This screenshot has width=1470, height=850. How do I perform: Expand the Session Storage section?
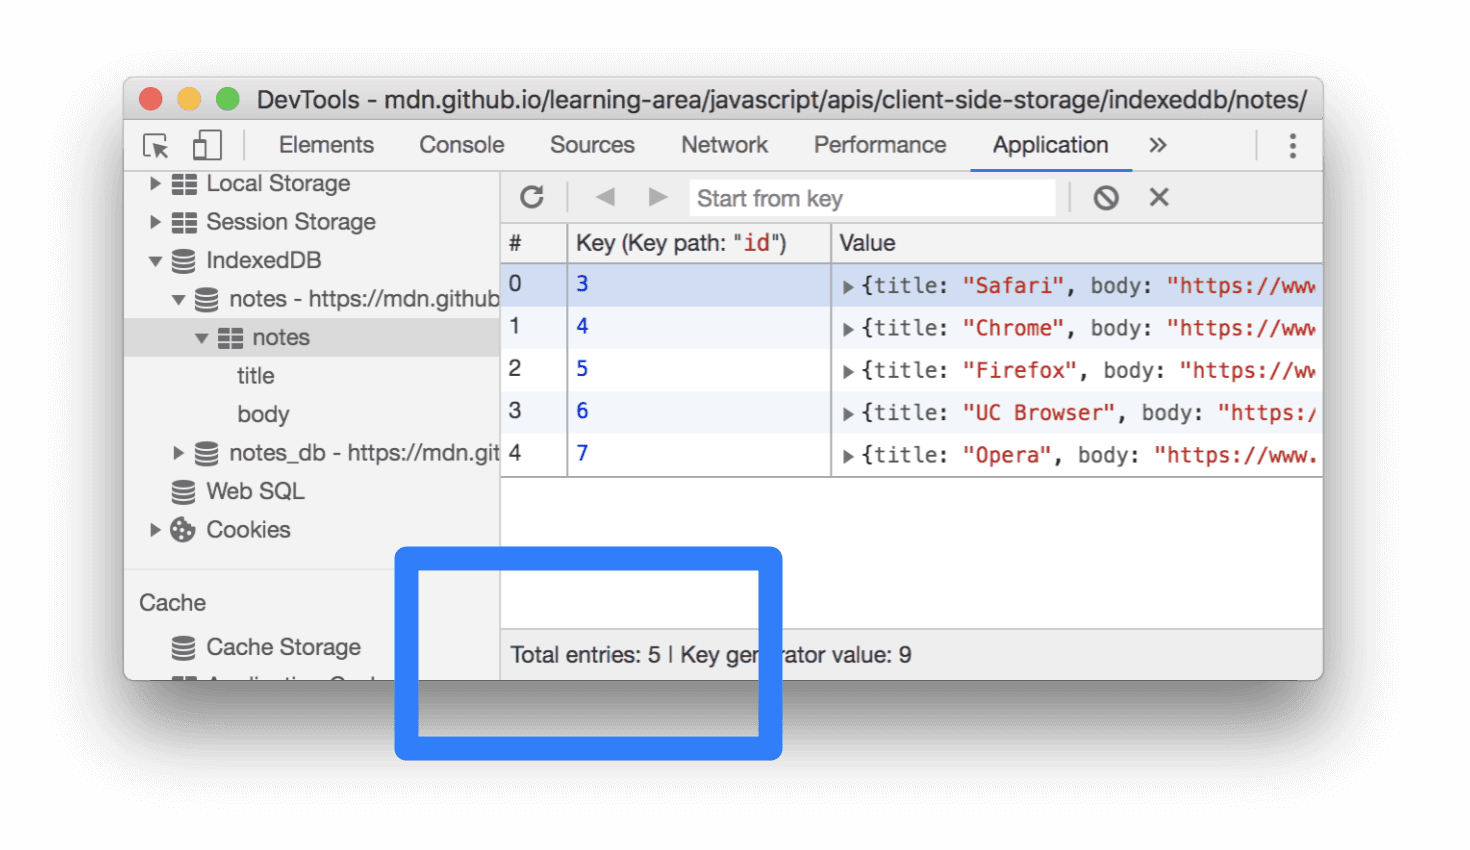pyautogui.click(x=156, y=222)
